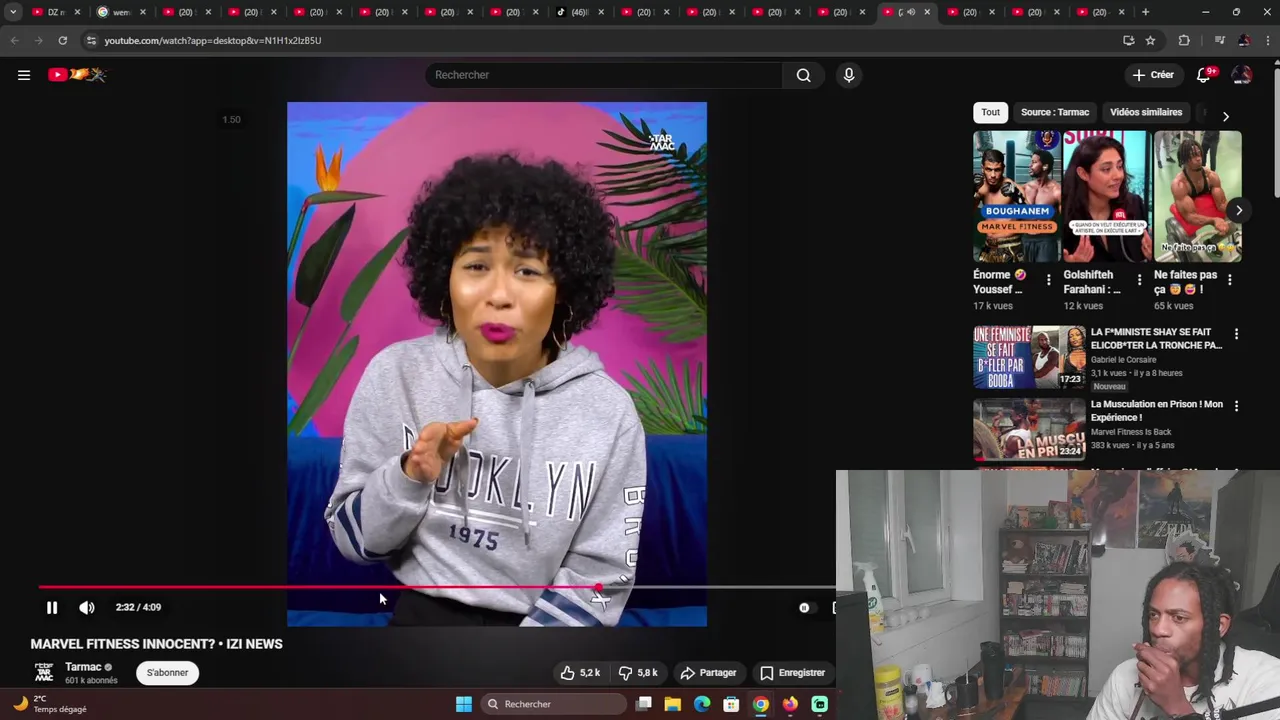The width and height of the screenshot is (1280, 720).
Task: Go back with the browser back arrow
Action: 14,41
